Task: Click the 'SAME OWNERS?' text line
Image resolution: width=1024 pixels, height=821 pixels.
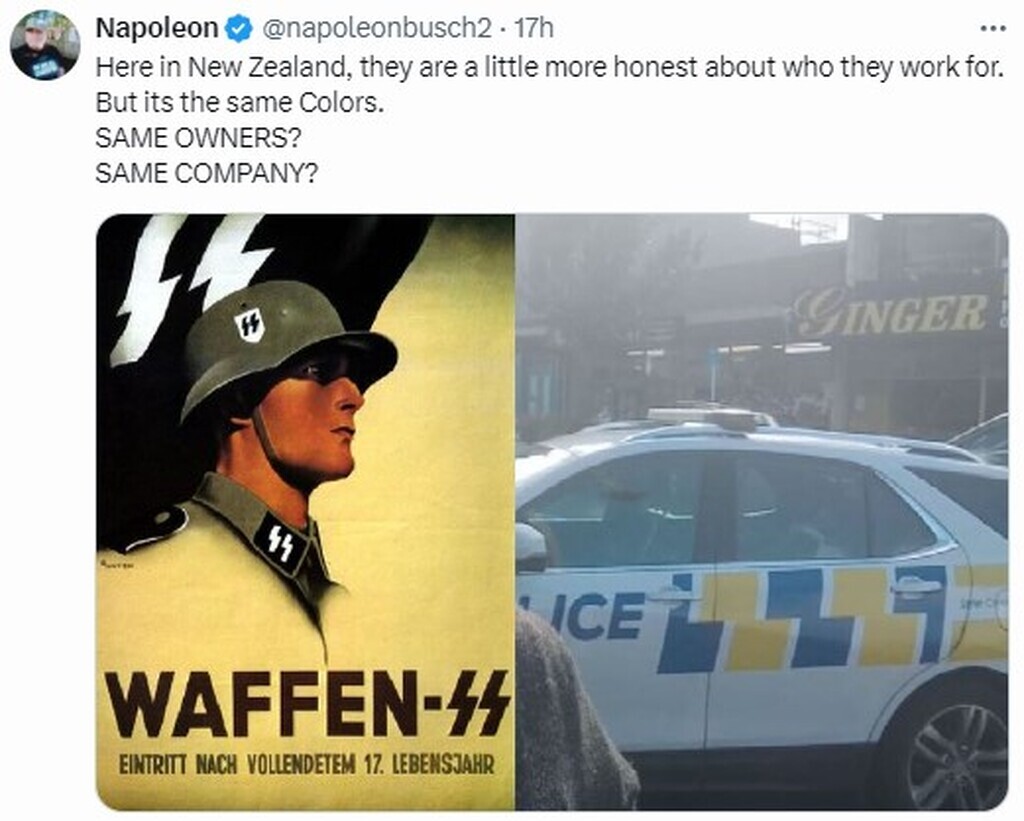Action: (199, 138)
